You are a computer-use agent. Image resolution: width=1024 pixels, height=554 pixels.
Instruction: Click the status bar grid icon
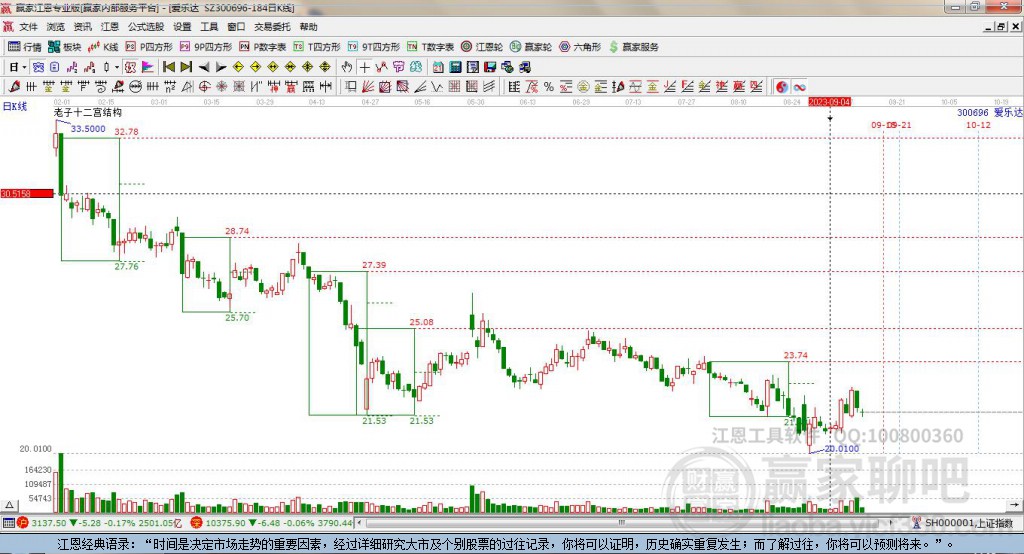tap(8, 523)
